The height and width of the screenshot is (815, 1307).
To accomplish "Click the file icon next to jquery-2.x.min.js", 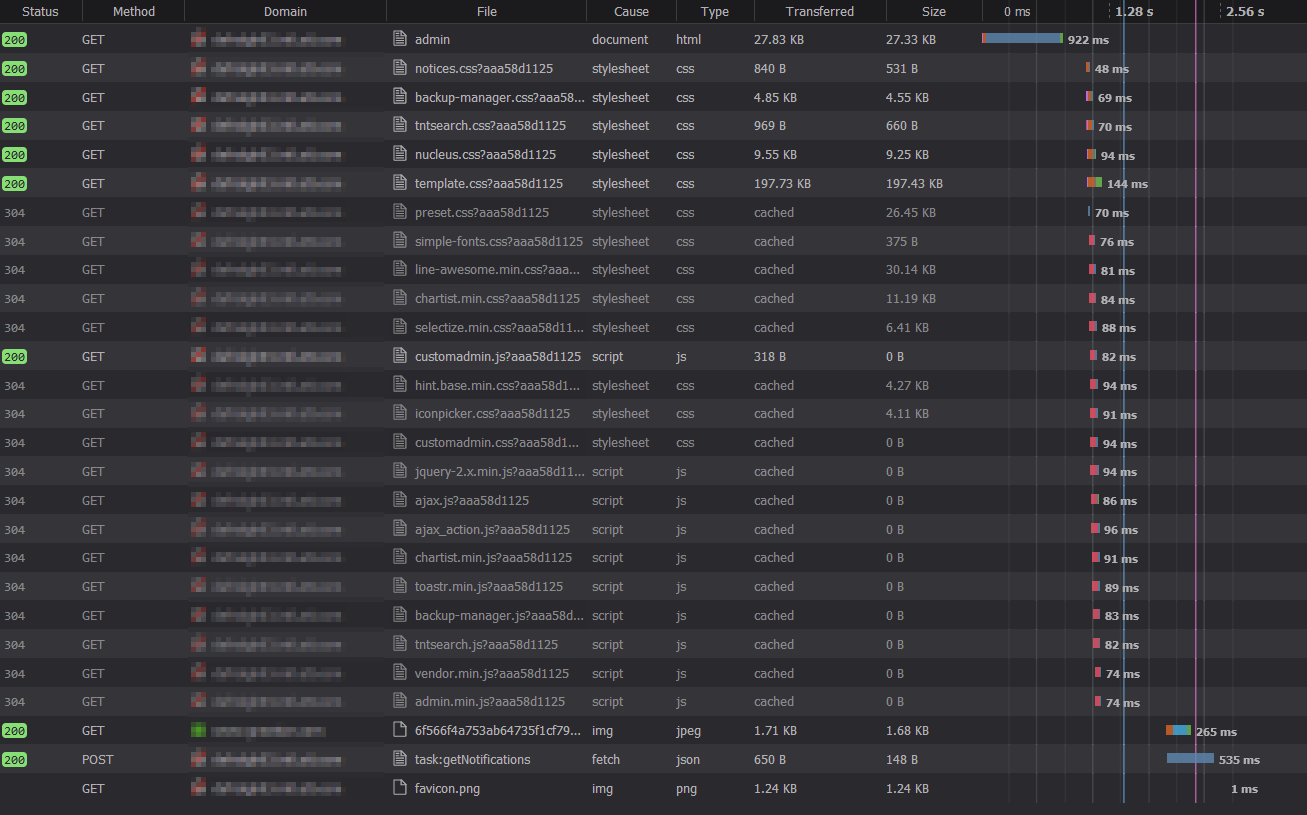I will coord(398,471).
